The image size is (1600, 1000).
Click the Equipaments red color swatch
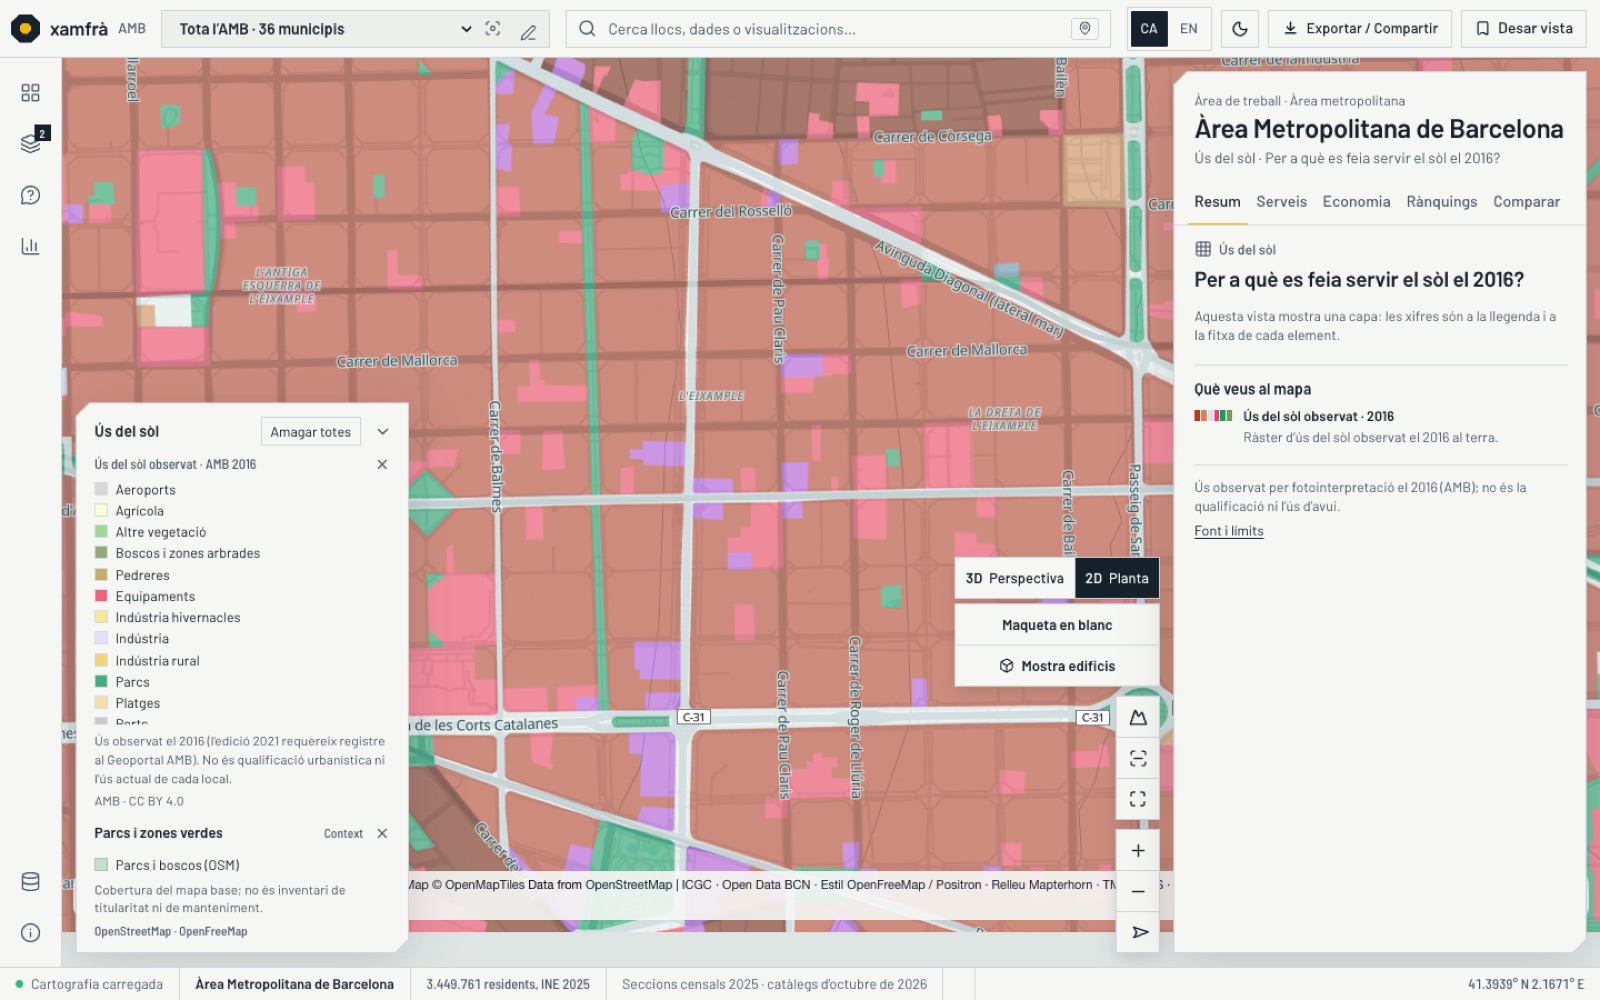tap(101, 596)
